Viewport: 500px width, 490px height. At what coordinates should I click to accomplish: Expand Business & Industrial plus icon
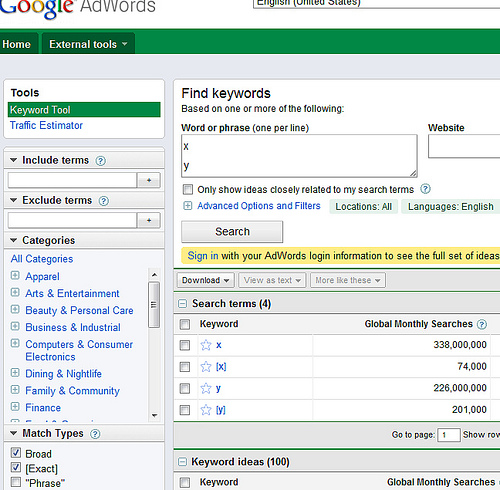(x=15, y=326)
